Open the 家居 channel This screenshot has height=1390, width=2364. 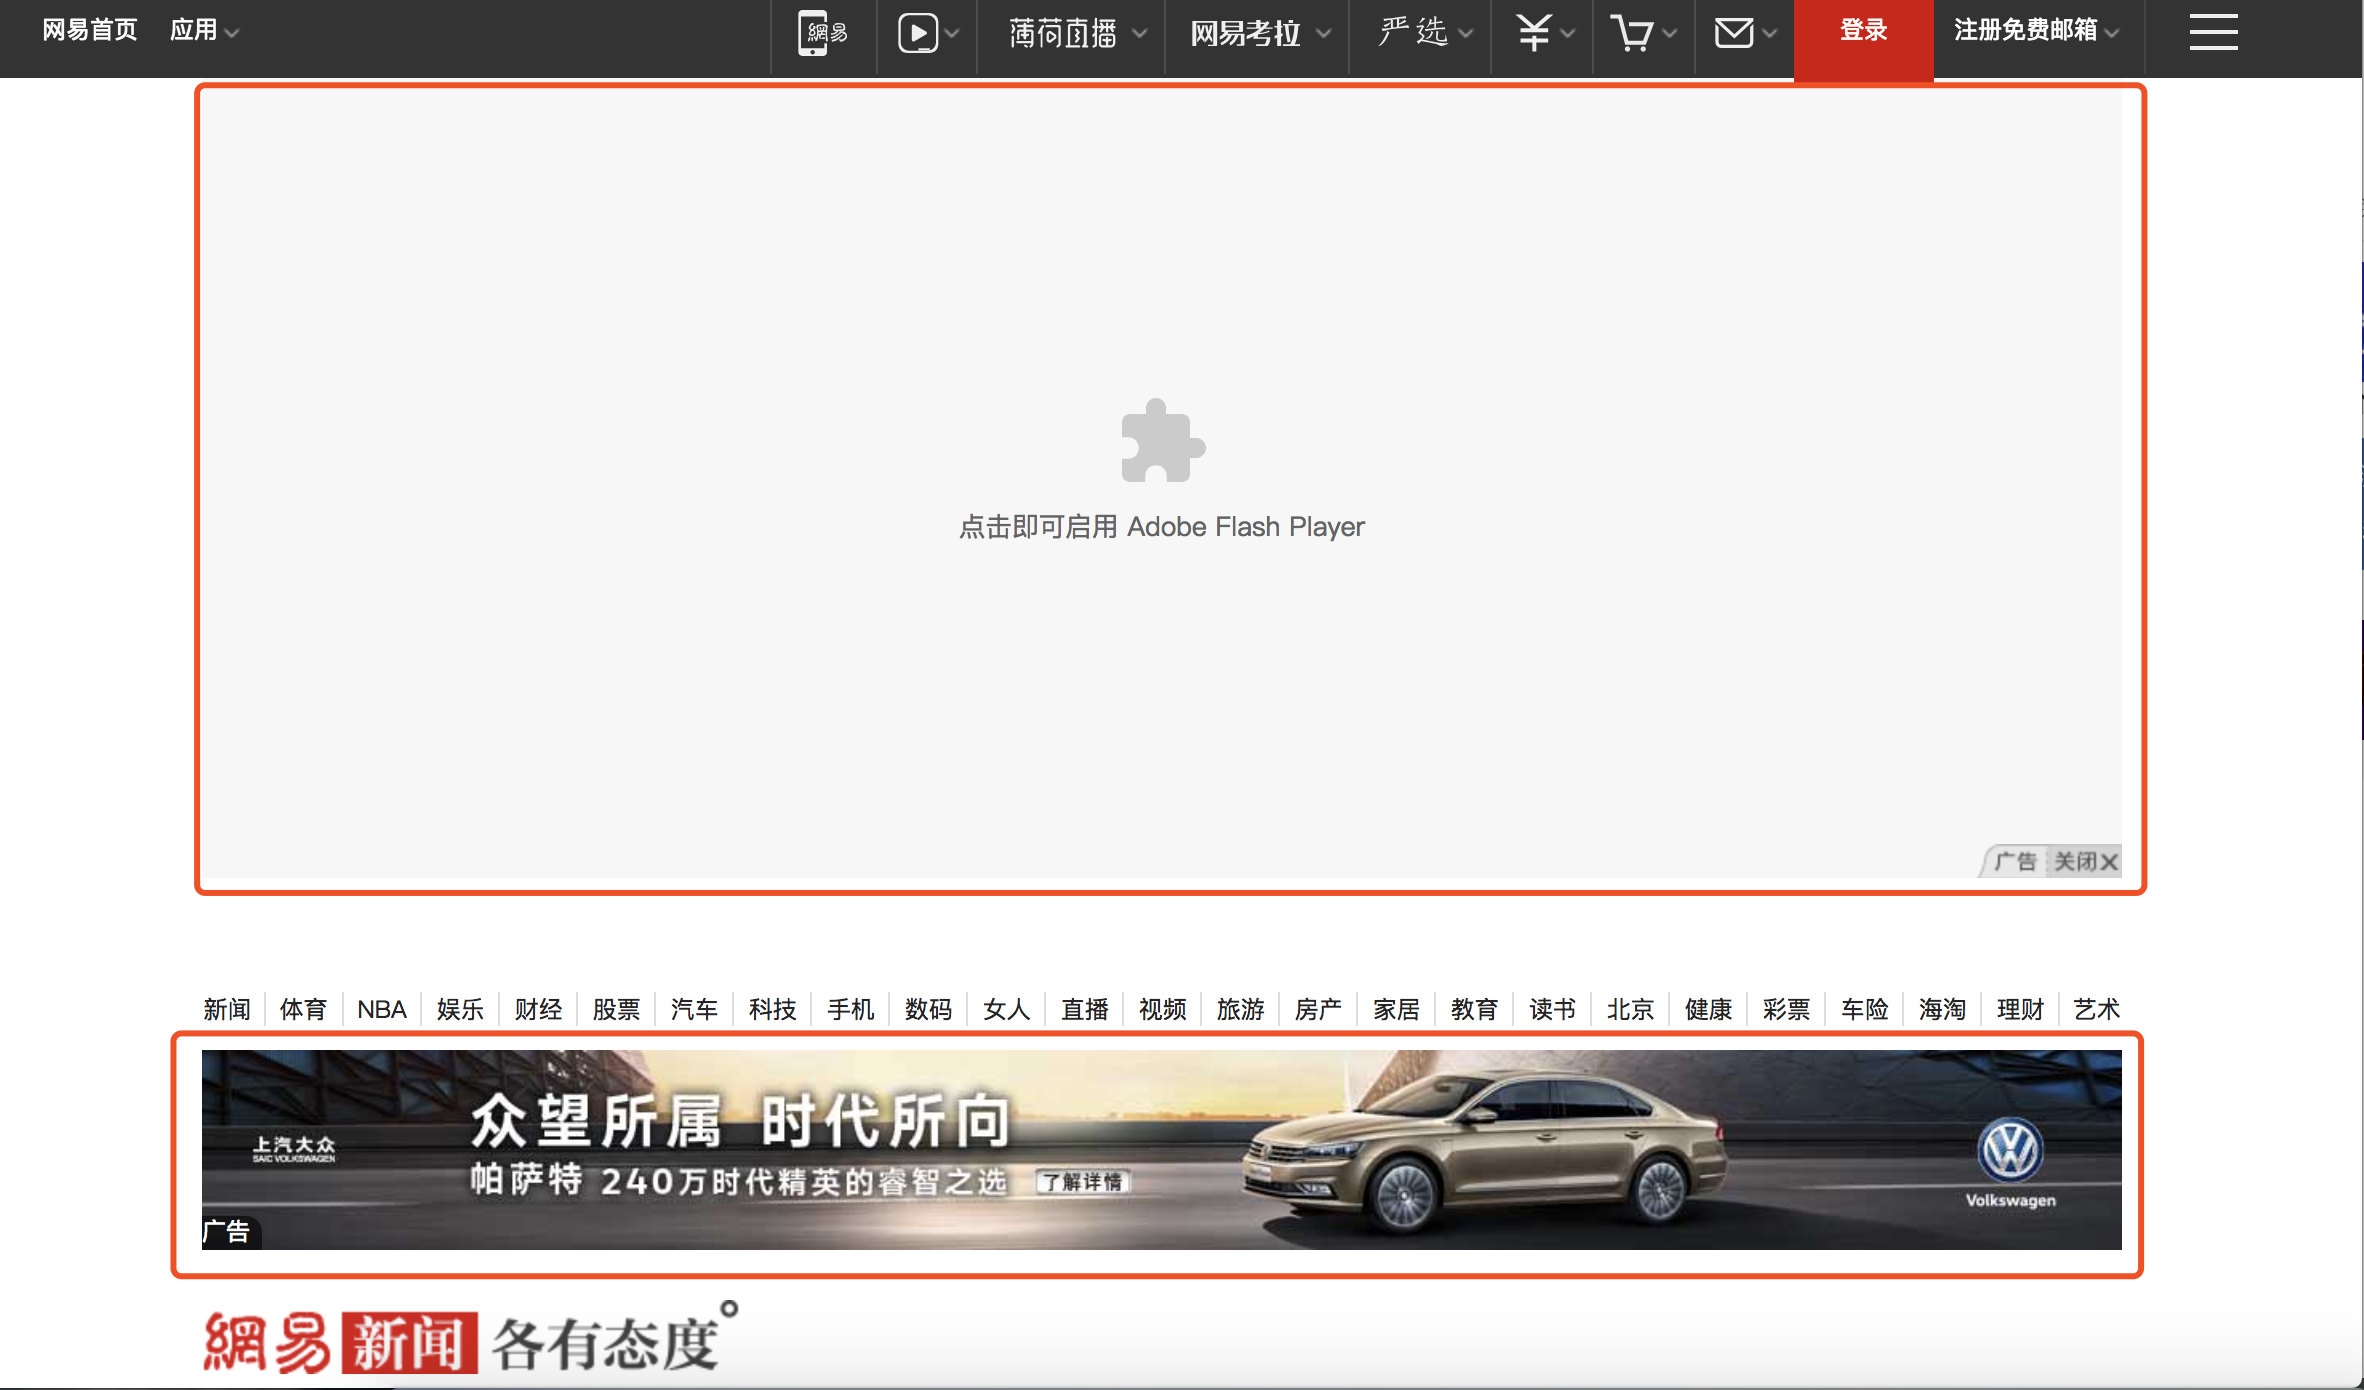1396,1009
